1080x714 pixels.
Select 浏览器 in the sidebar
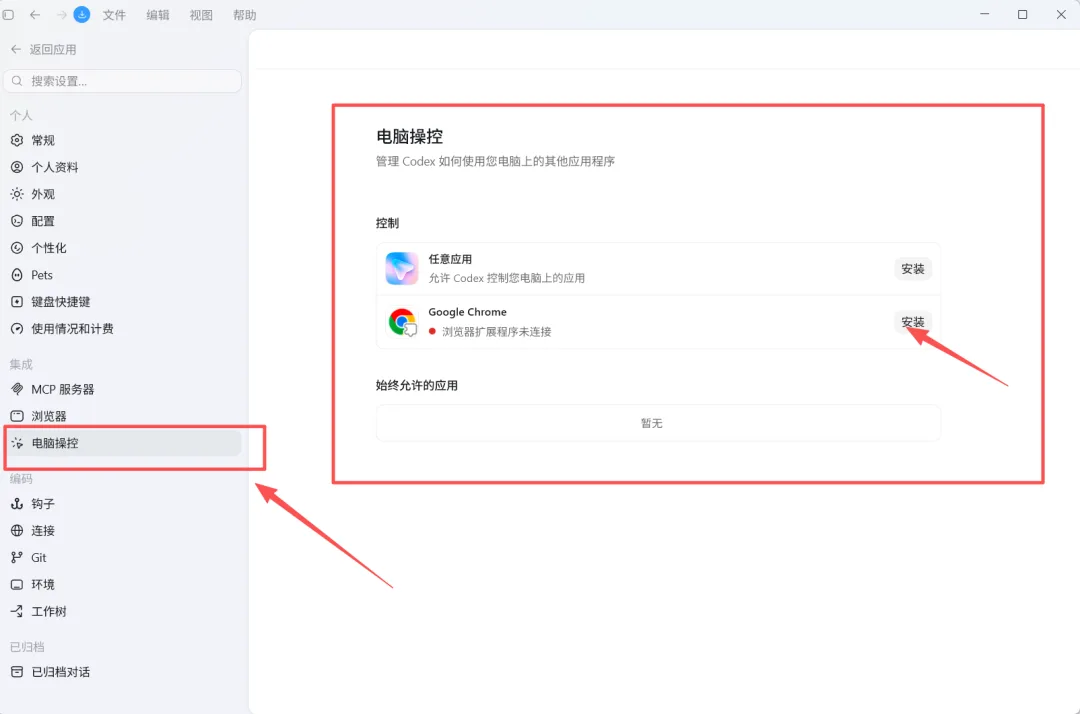[x=123, y=416]
